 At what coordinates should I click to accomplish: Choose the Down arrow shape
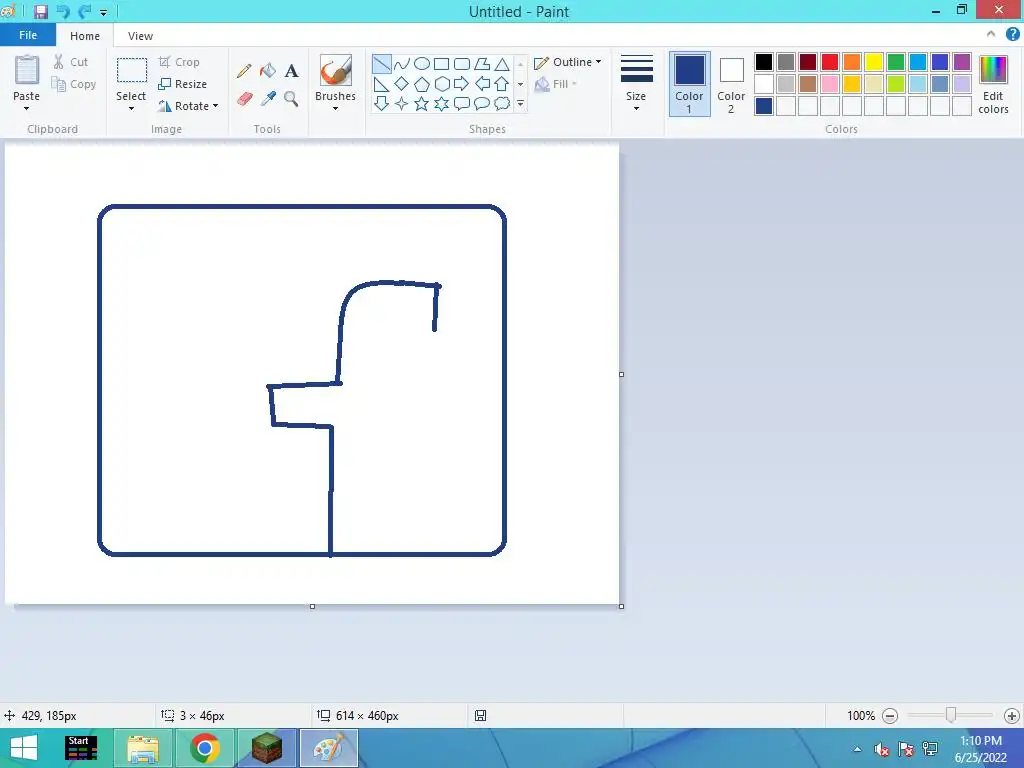381,103
